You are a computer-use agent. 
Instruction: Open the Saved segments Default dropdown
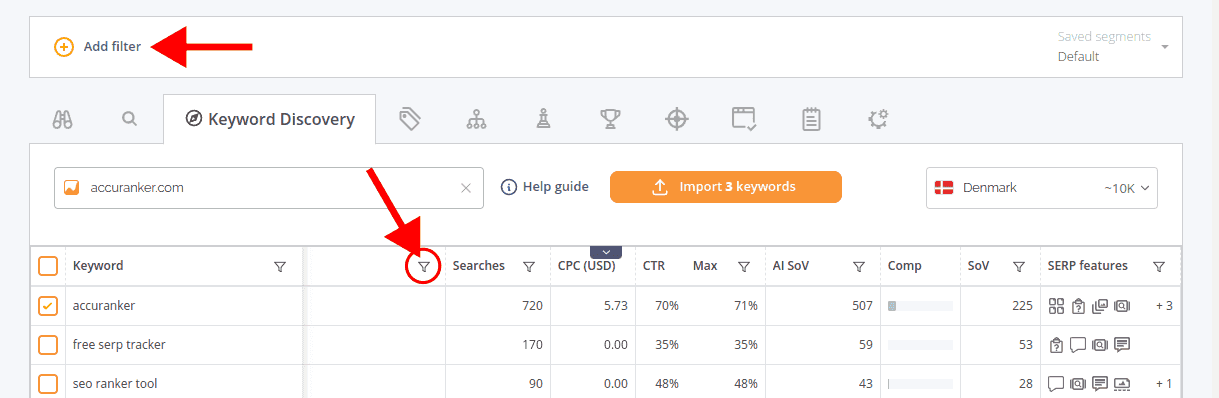click(x=1113, y=47)
